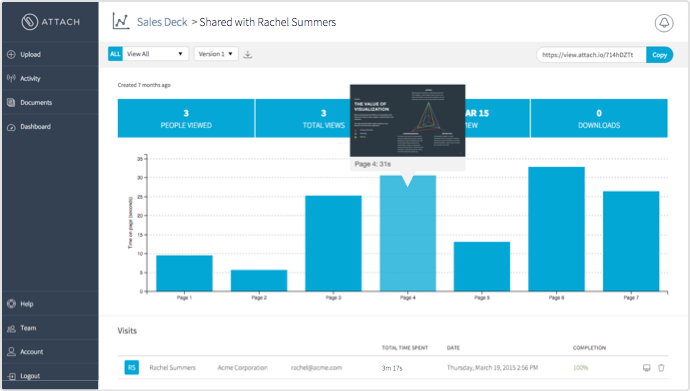The width and height of the screenshot is (690, 391).
Task: Click the download arrow icon beside Version
Action: pyautogui.click(x=248, y=55)
